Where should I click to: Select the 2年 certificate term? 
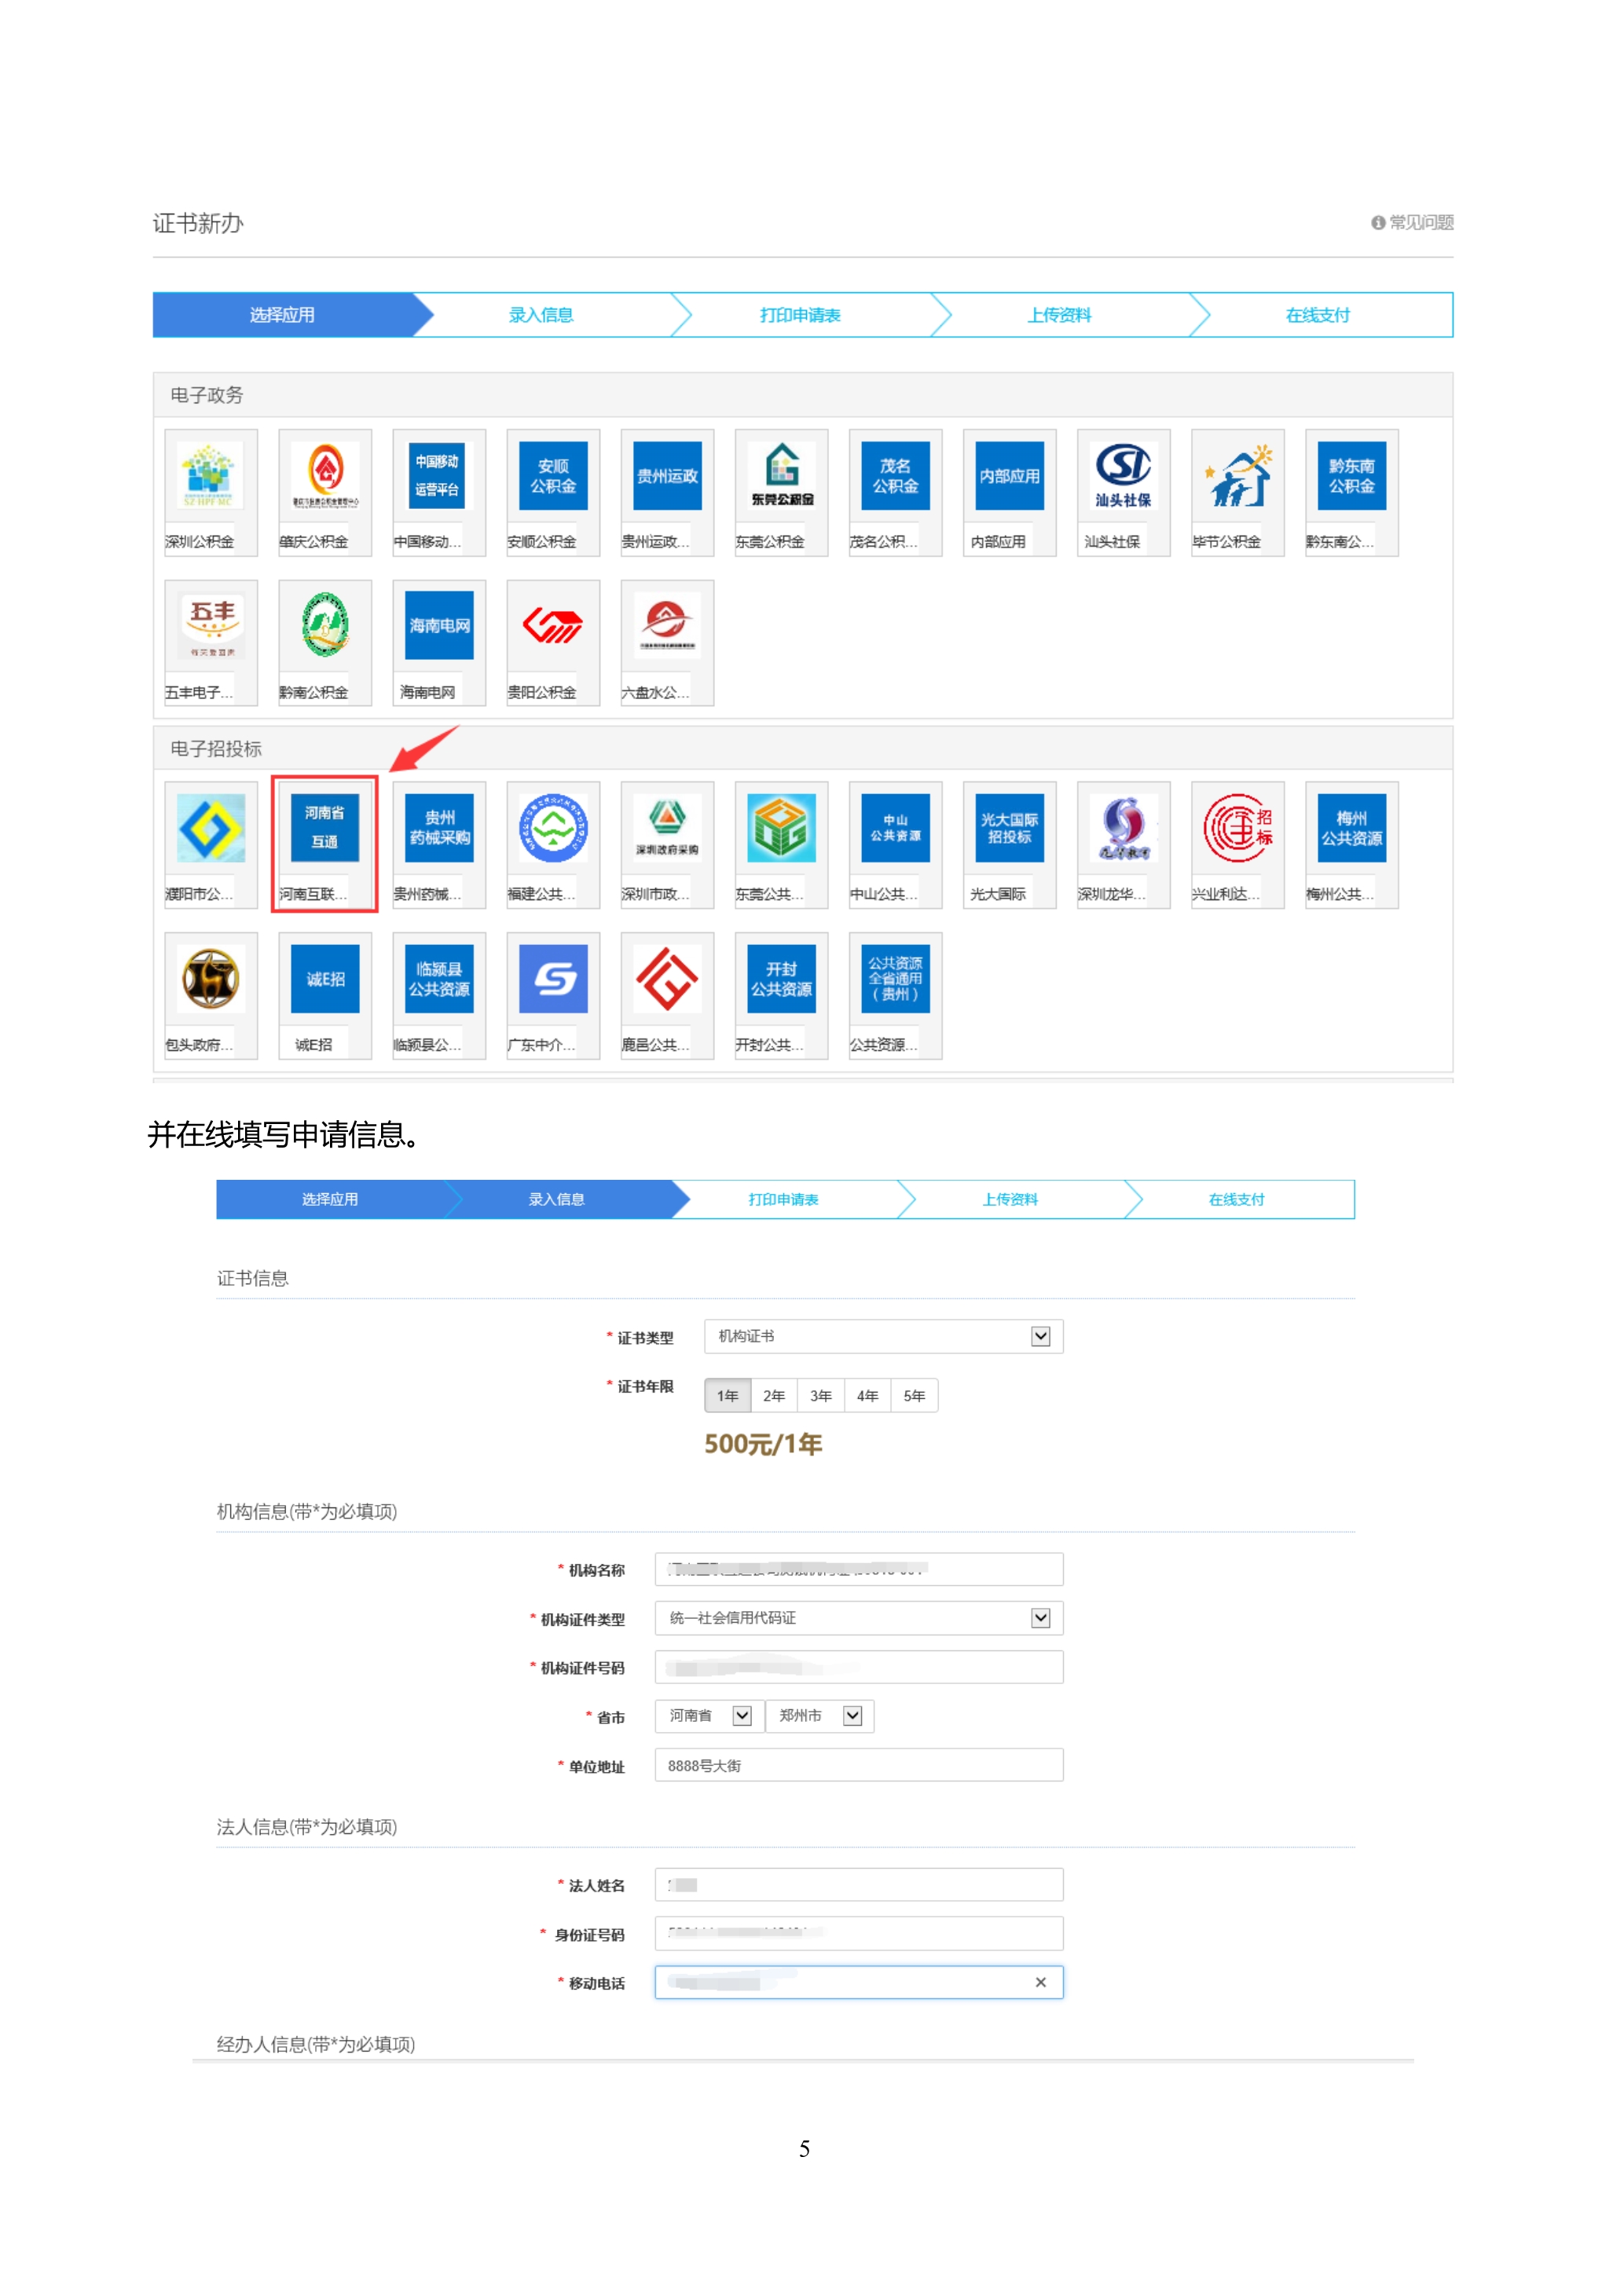point(774,1395)
